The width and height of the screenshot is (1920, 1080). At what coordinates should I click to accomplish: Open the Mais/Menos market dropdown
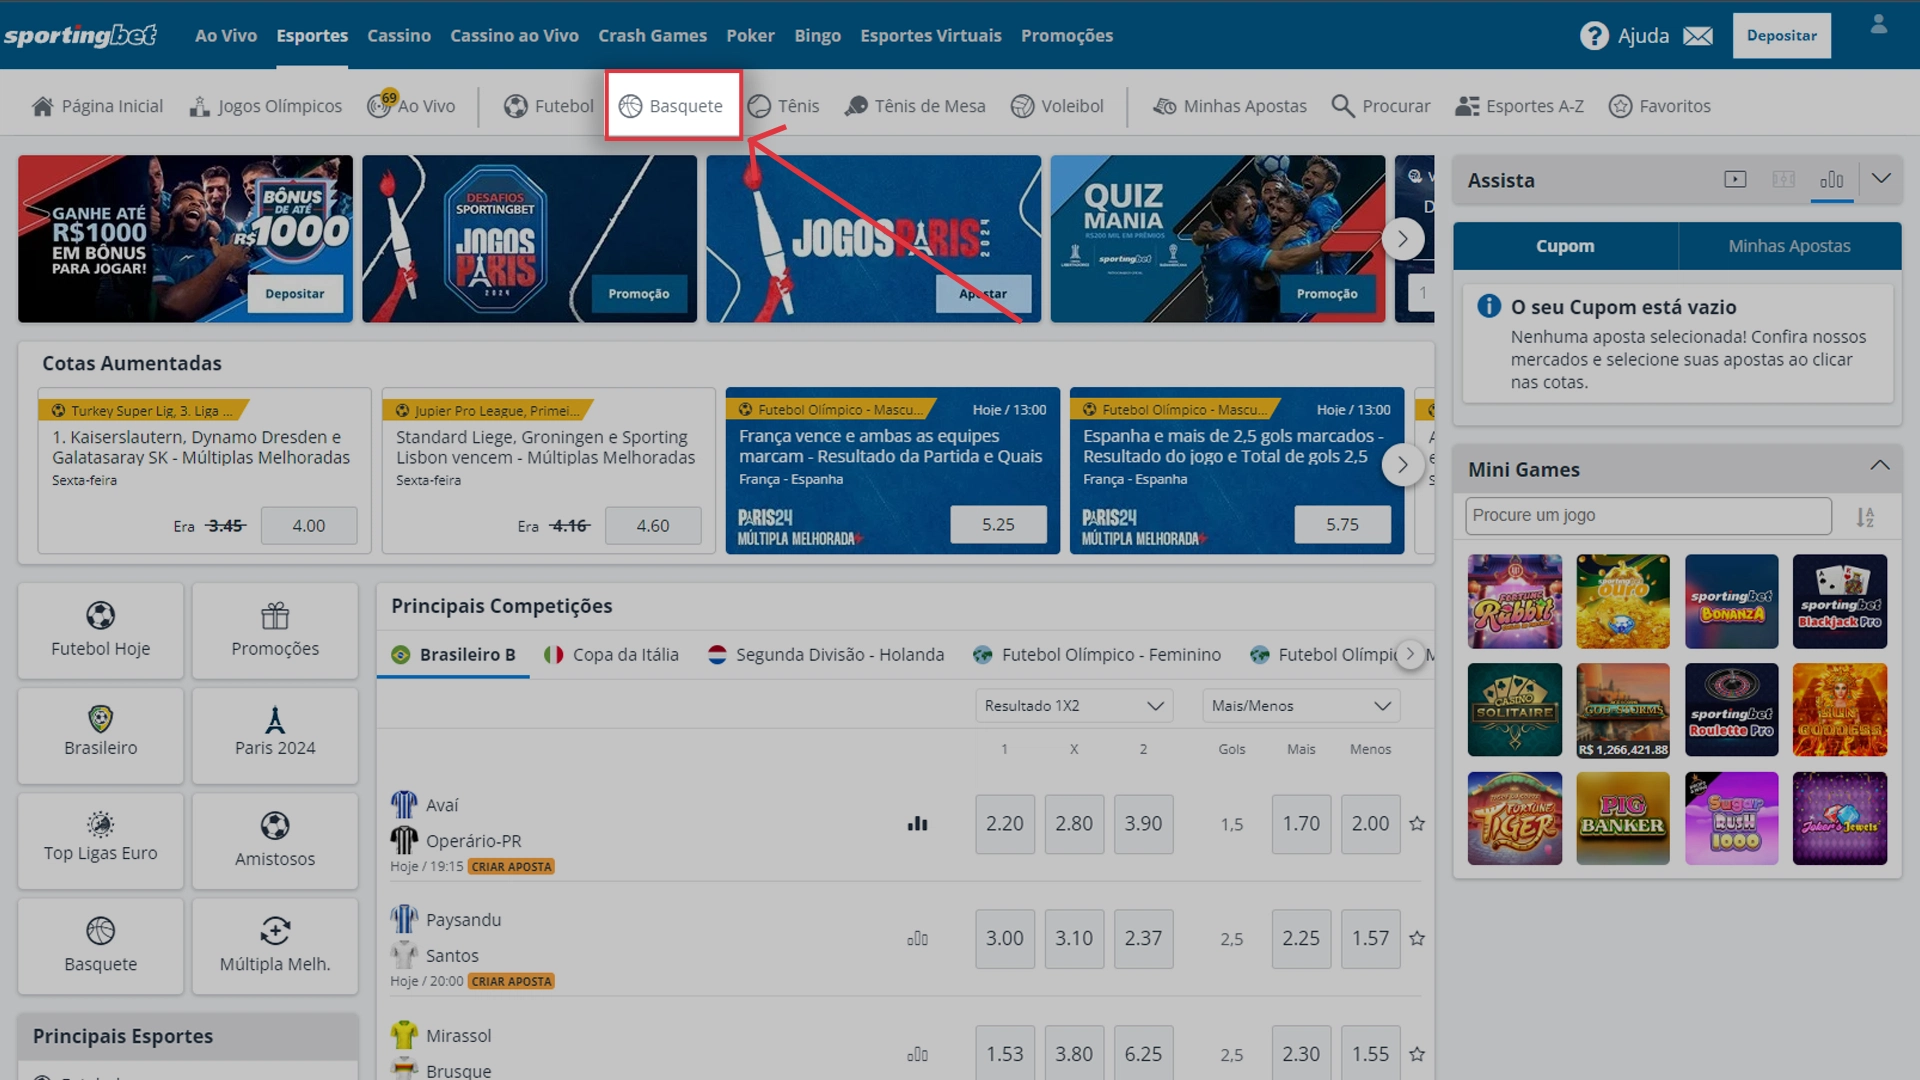(1300, 705)
